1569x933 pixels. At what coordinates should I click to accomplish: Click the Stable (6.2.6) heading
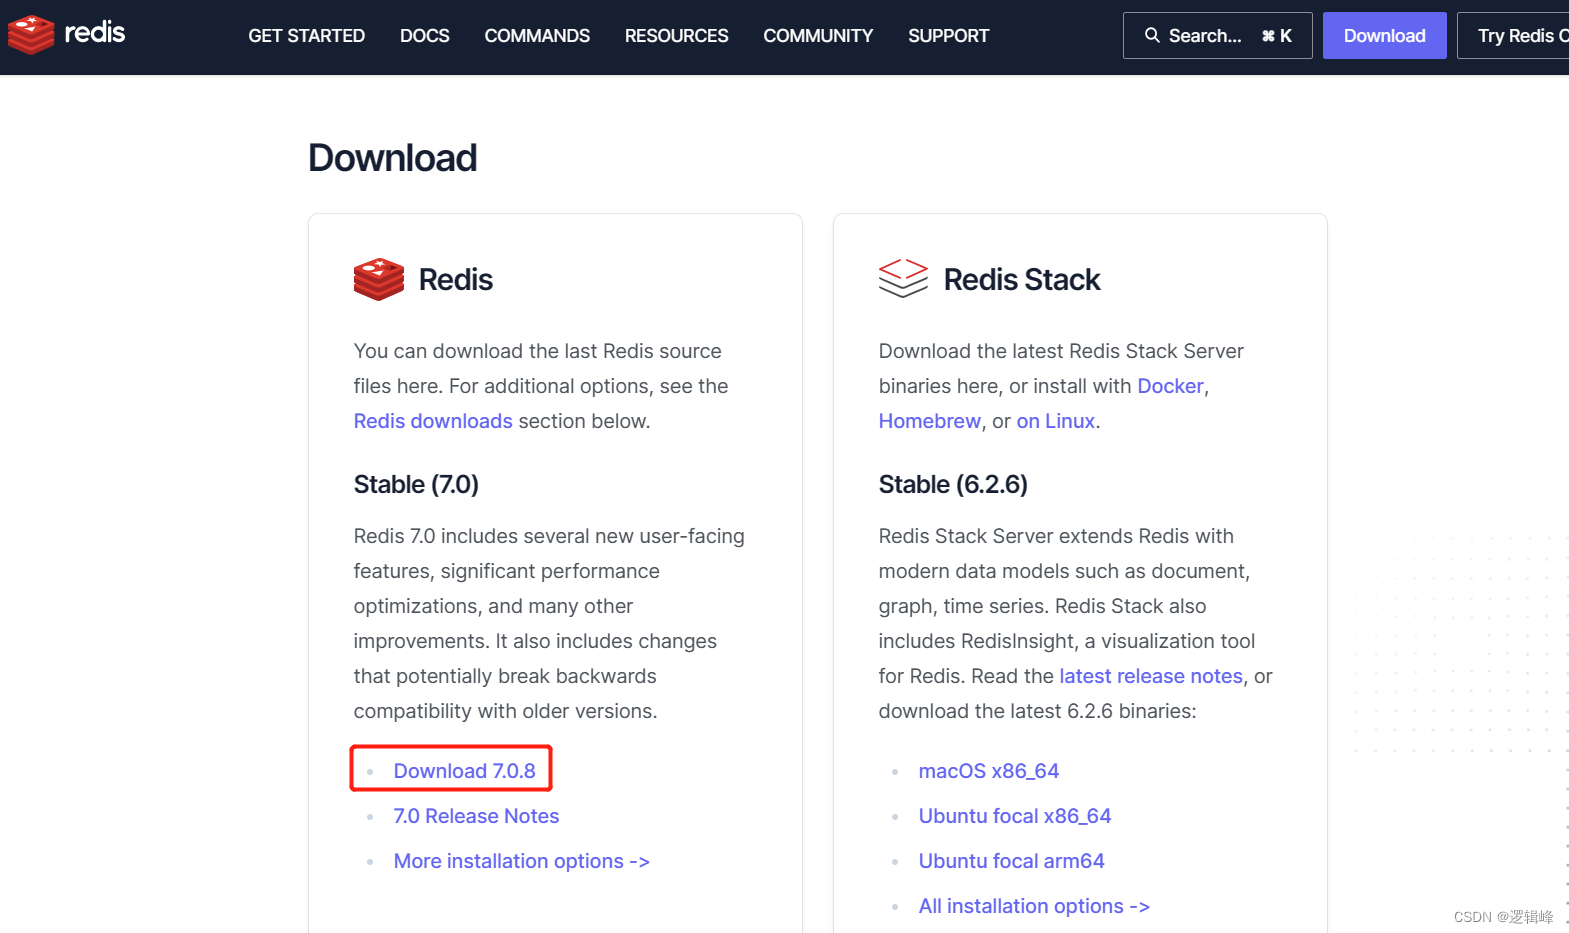tap(953, 484)
